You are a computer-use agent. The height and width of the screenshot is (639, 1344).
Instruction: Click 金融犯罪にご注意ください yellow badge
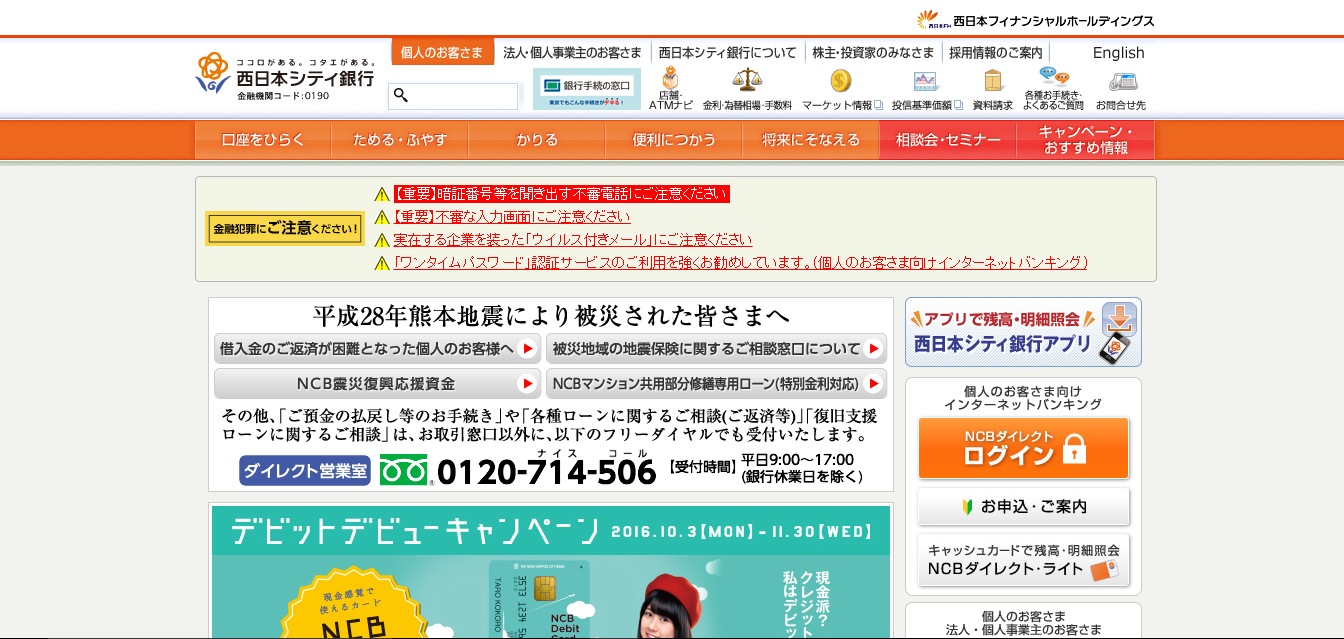pyautogui.click(x=285, y=228)
